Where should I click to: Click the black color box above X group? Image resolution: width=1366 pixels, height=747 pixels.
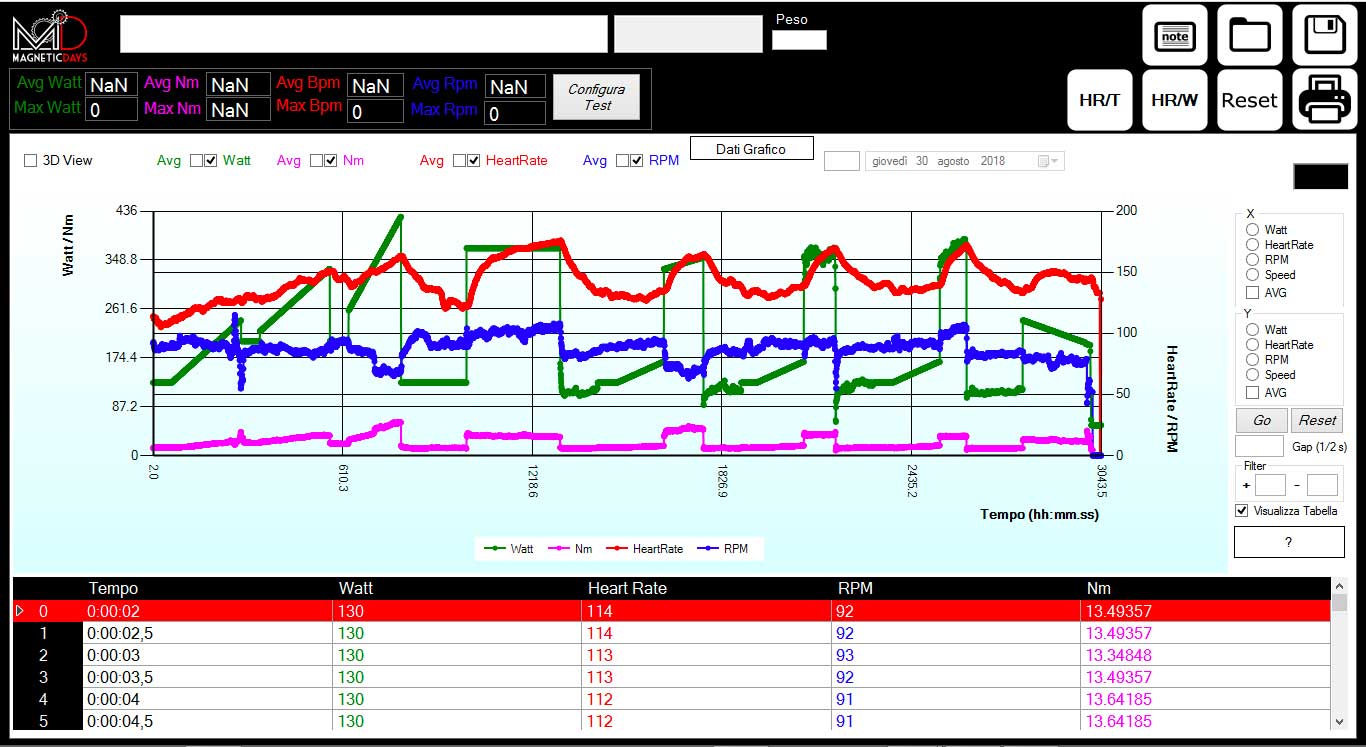(x=1320, y=176)
